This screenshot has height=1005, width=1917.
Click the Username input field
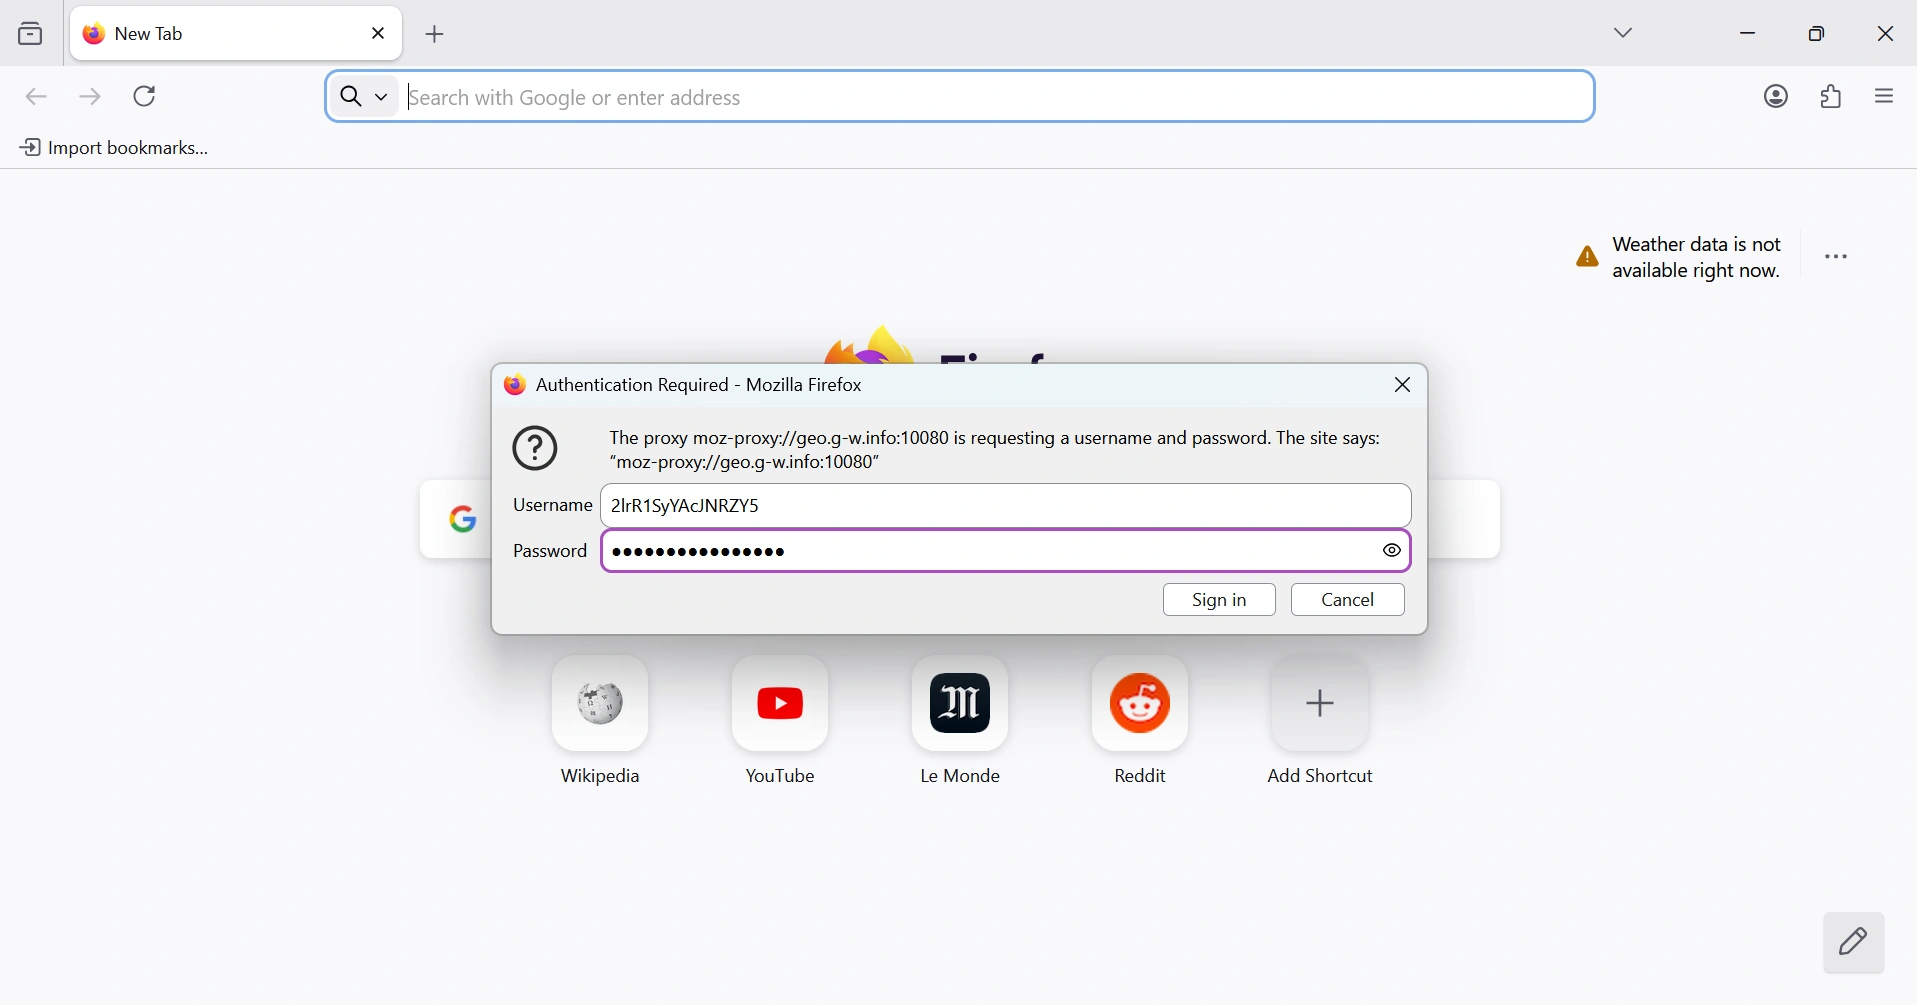click(1005, 506)
